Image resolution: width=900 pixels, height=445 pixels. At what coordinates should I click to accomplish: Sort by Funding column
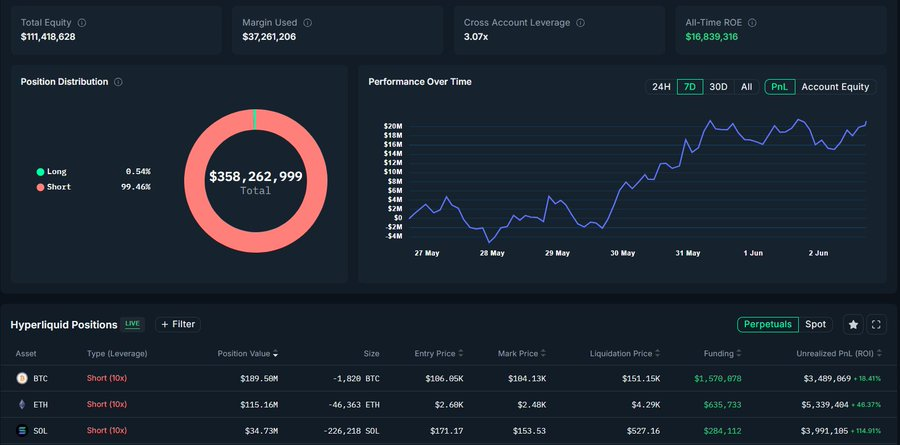[723, 354]
